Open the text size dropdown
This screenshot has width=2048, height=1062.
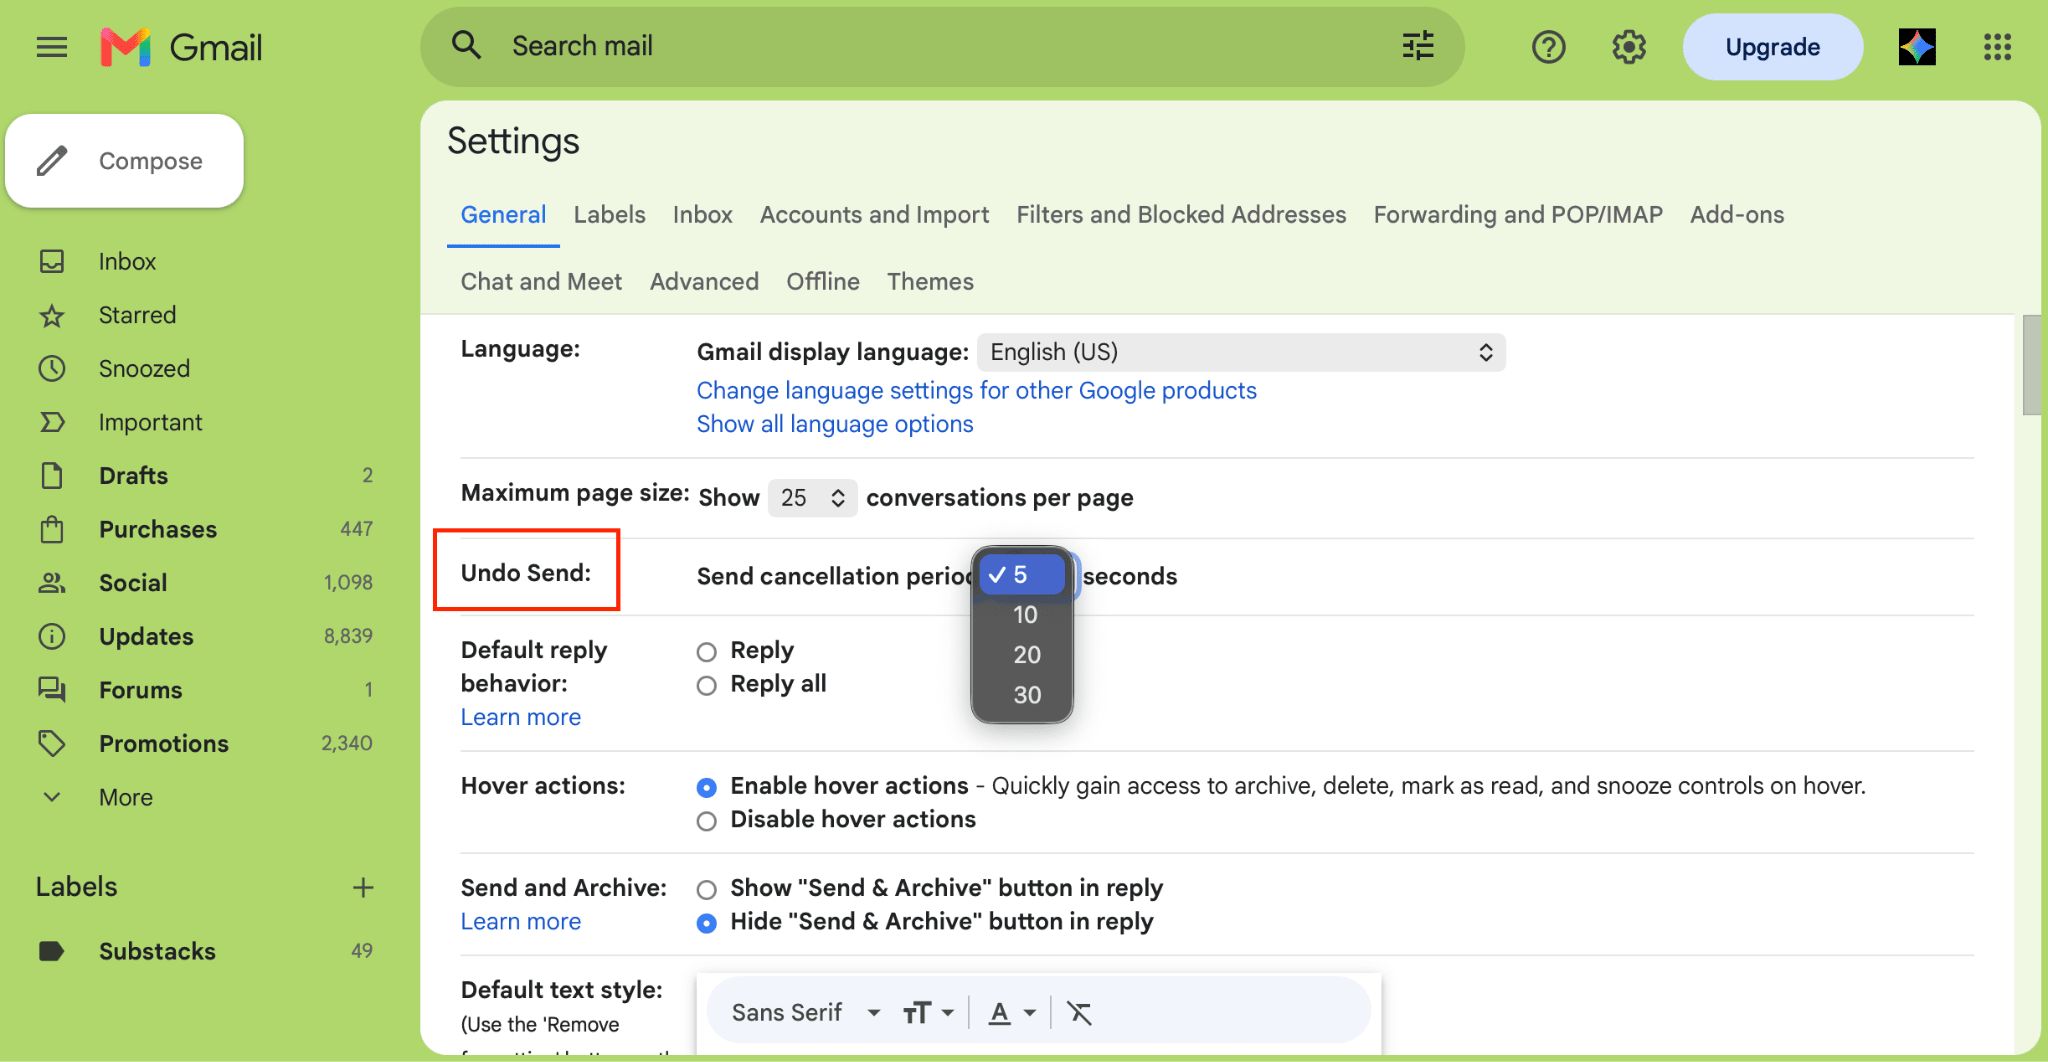pos(928,1013)
